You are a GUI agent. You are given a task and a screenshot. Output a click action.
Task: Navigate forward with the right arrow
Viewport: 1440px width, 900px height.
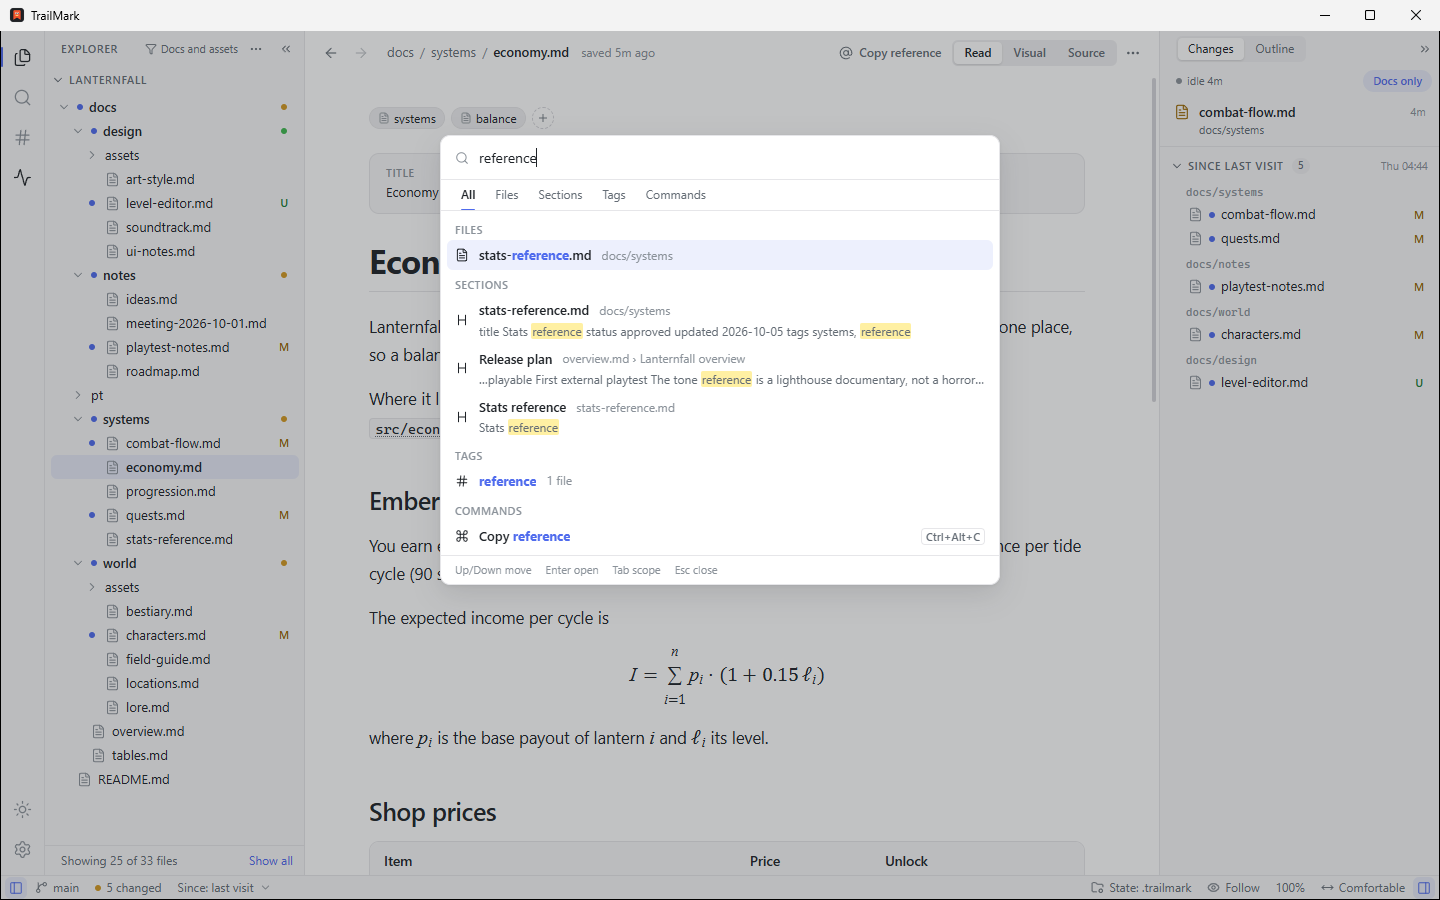click(x=361, y=53)
